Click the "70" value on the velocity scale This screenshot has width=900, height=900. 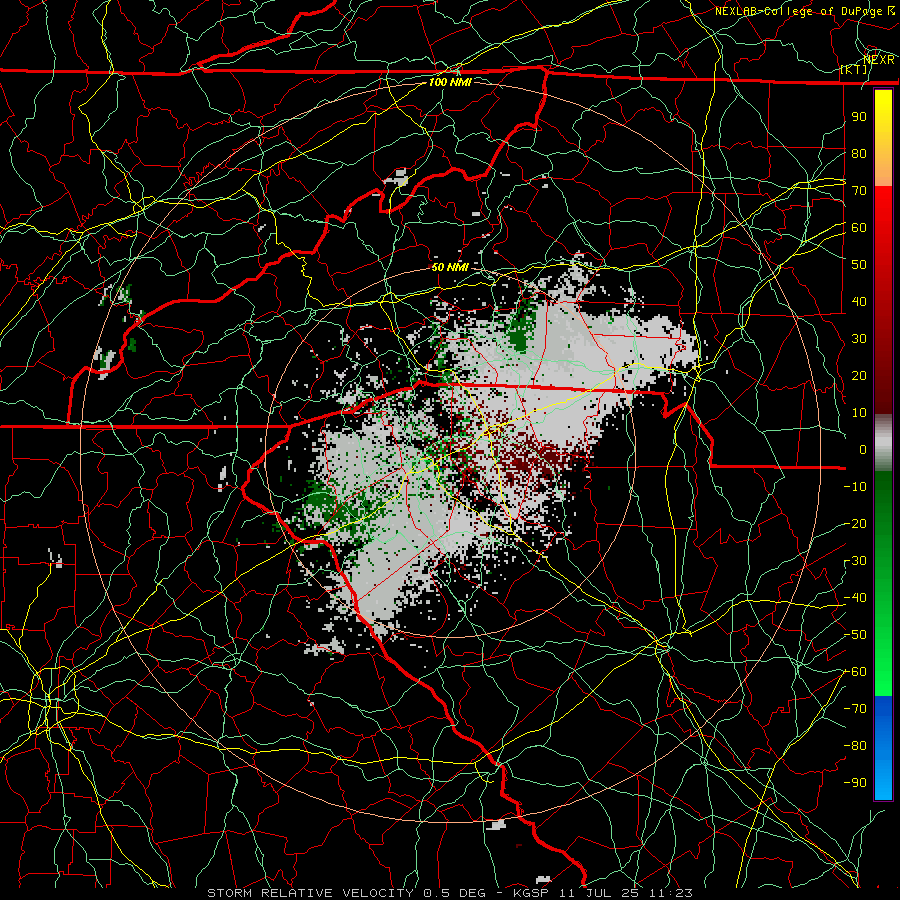pyautogui.click(x=859, y=191)
